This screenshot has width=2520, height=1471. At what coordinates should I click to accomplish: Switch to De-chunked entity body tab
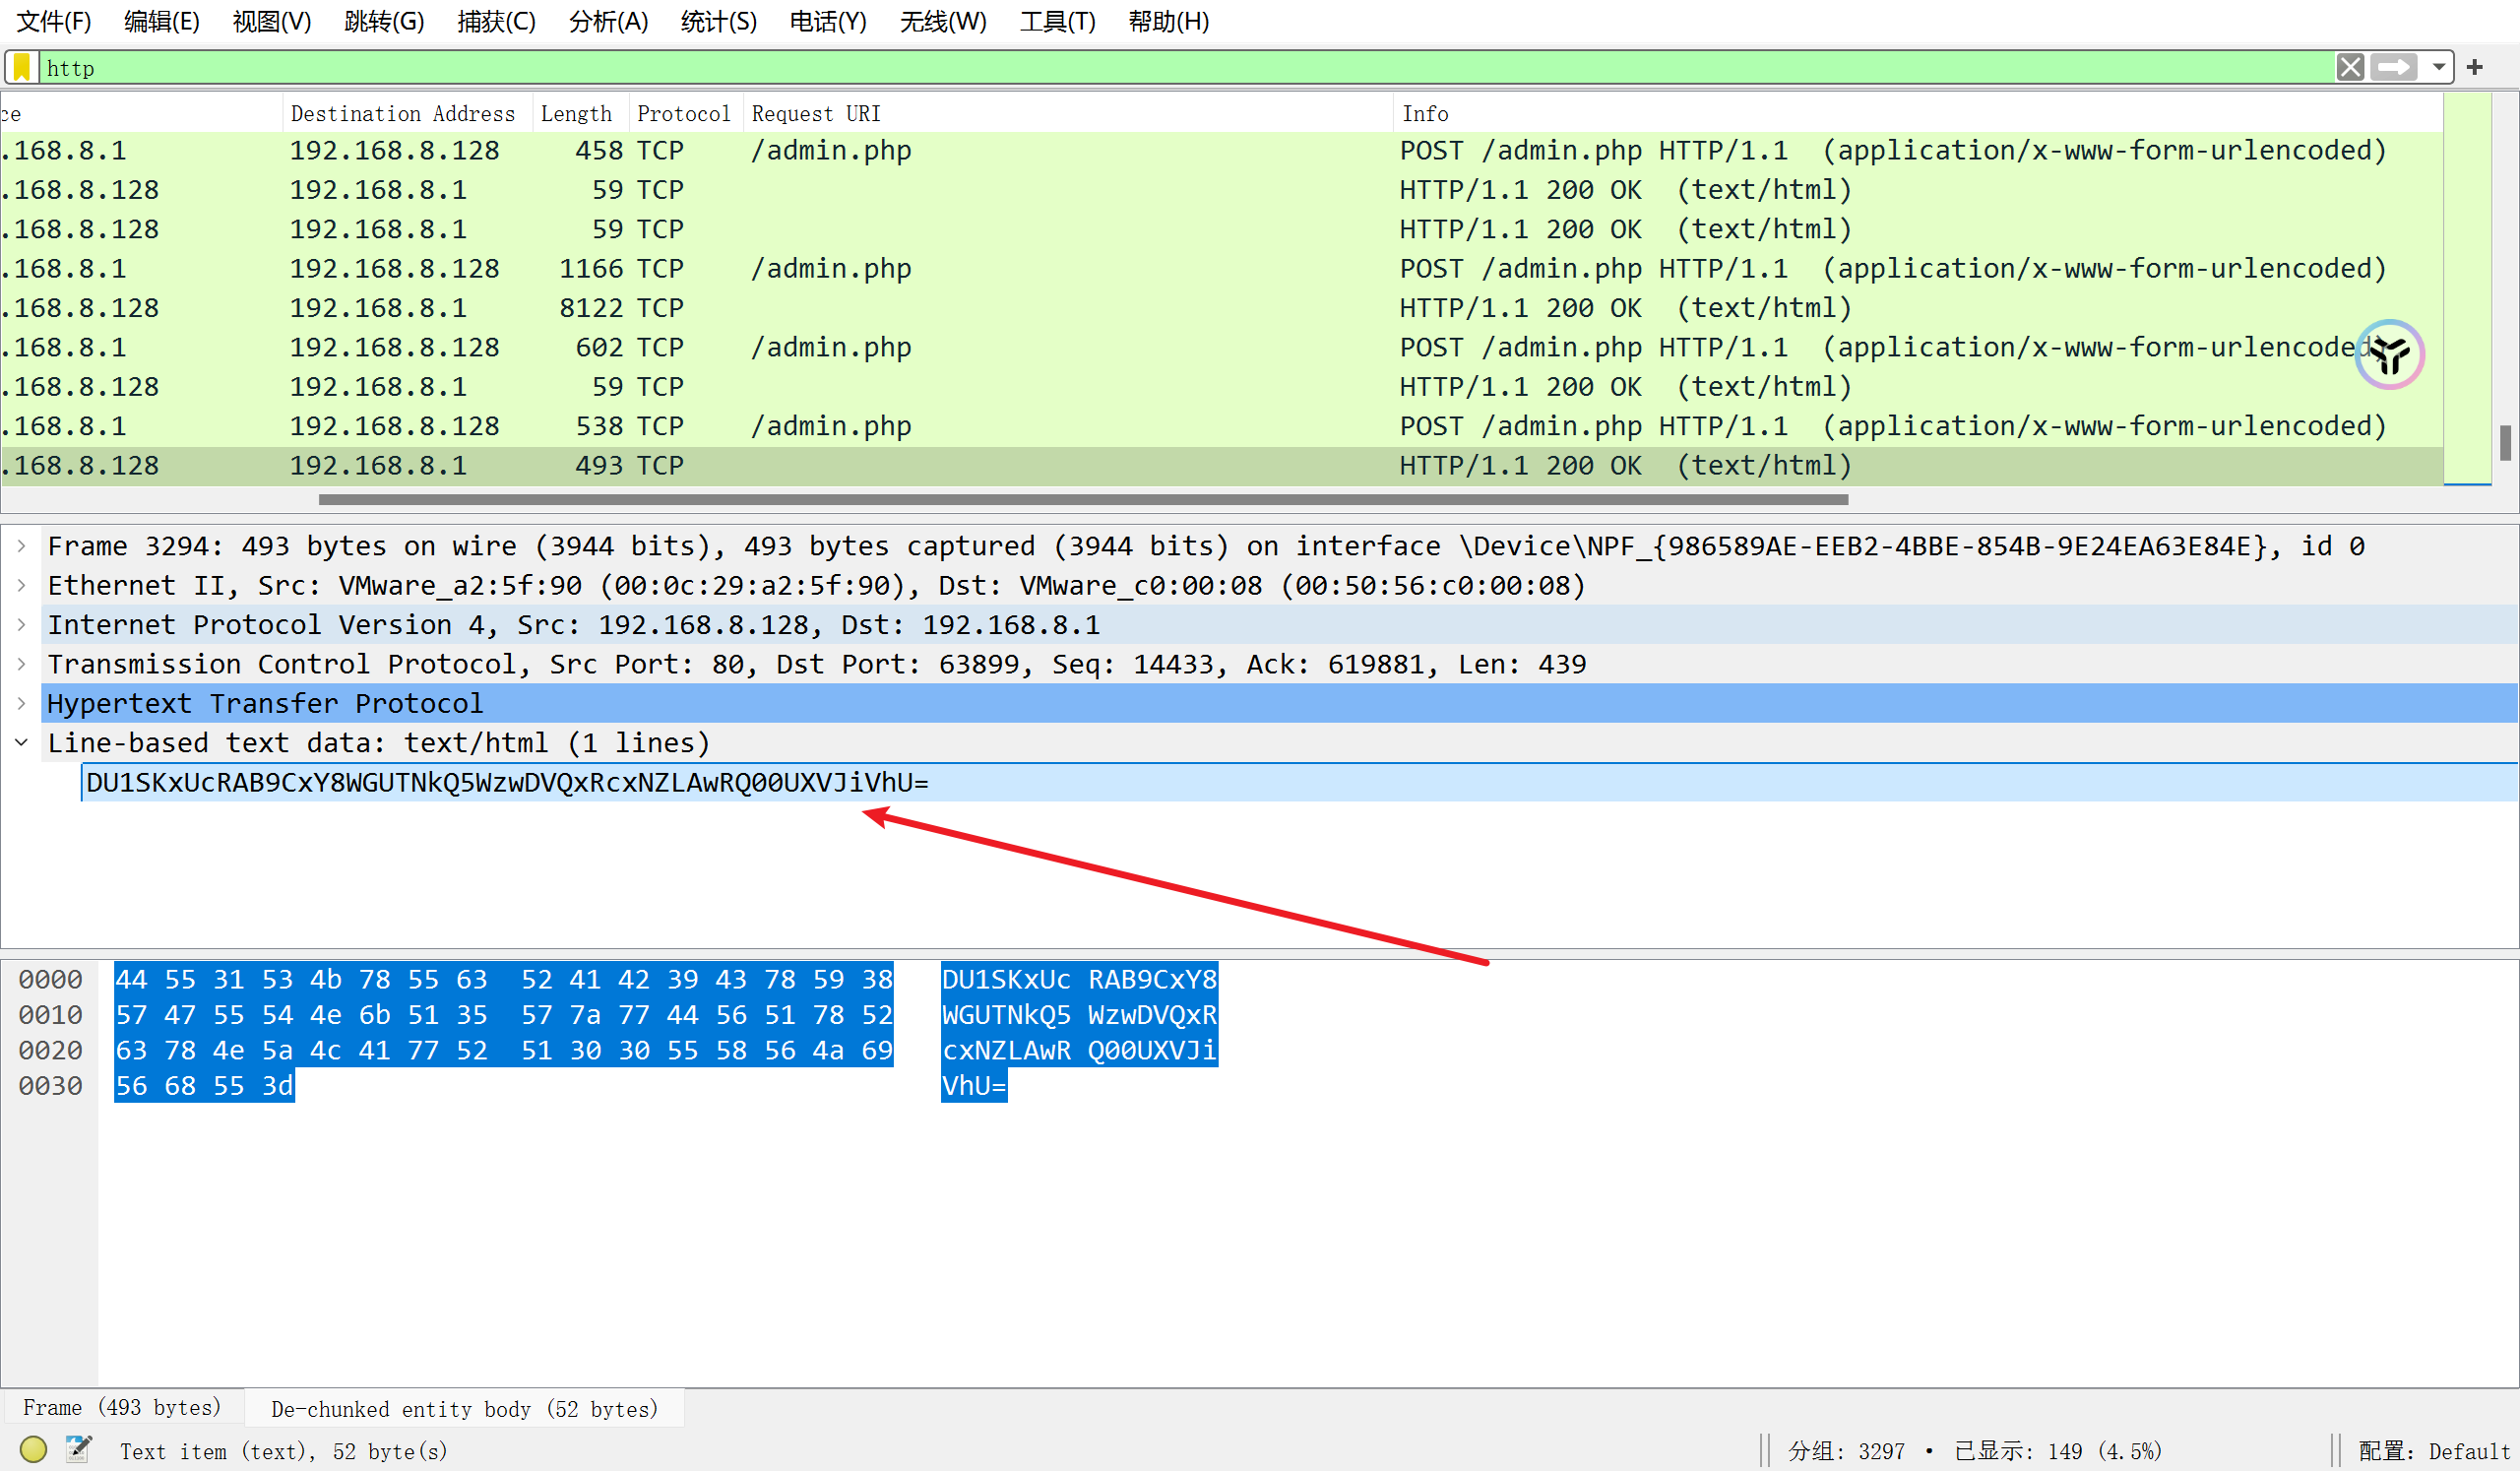coord(464,1408)
